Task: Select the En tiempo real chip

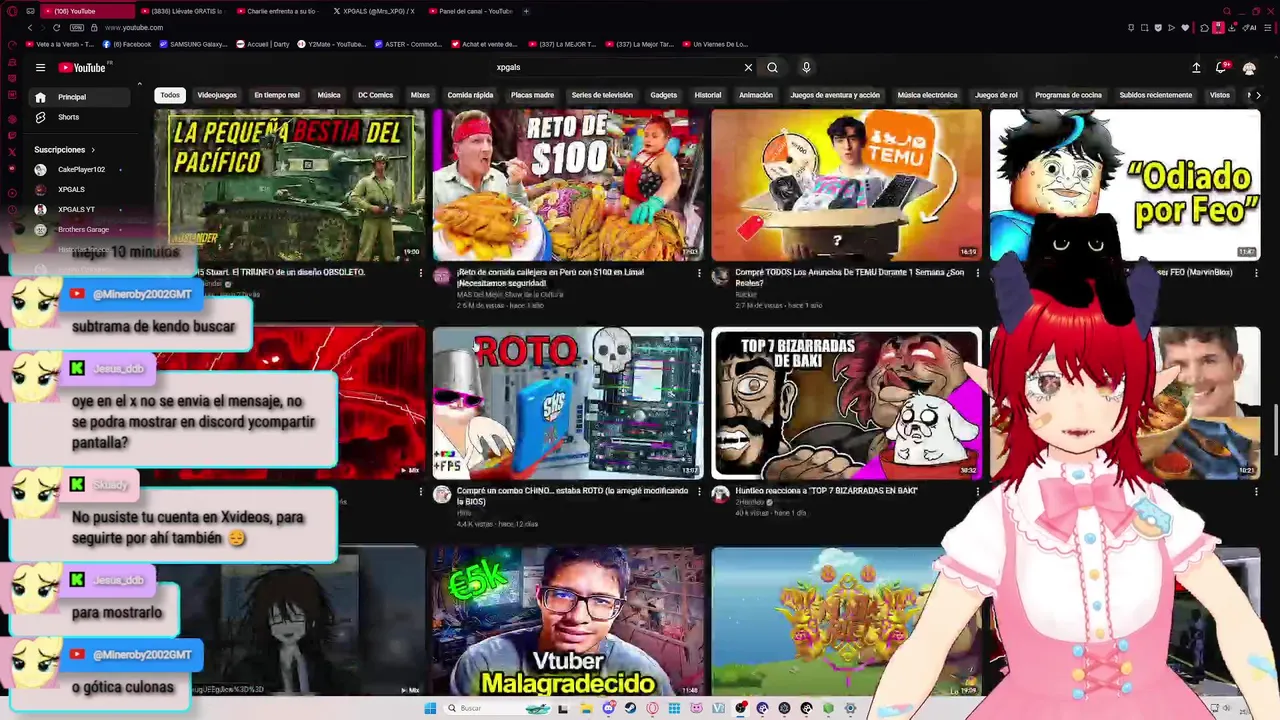Action: pyautogui.click(x=277, y=95)
